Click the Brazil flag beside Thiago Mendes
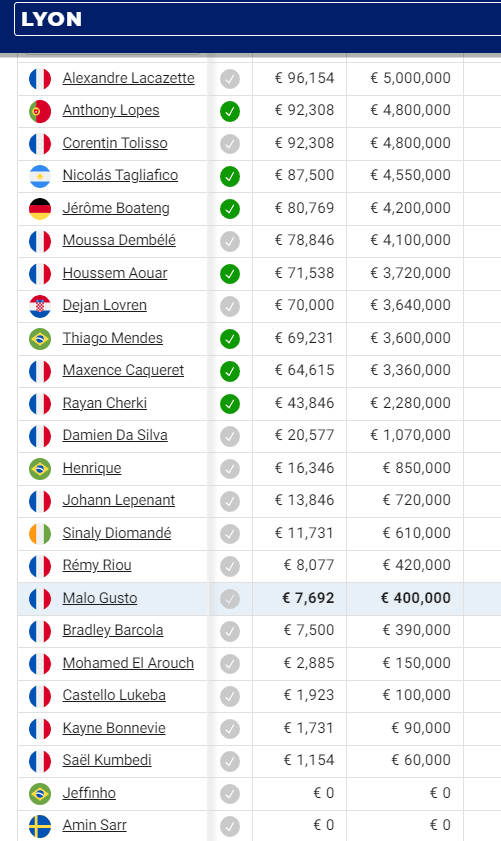 (40, 338)
